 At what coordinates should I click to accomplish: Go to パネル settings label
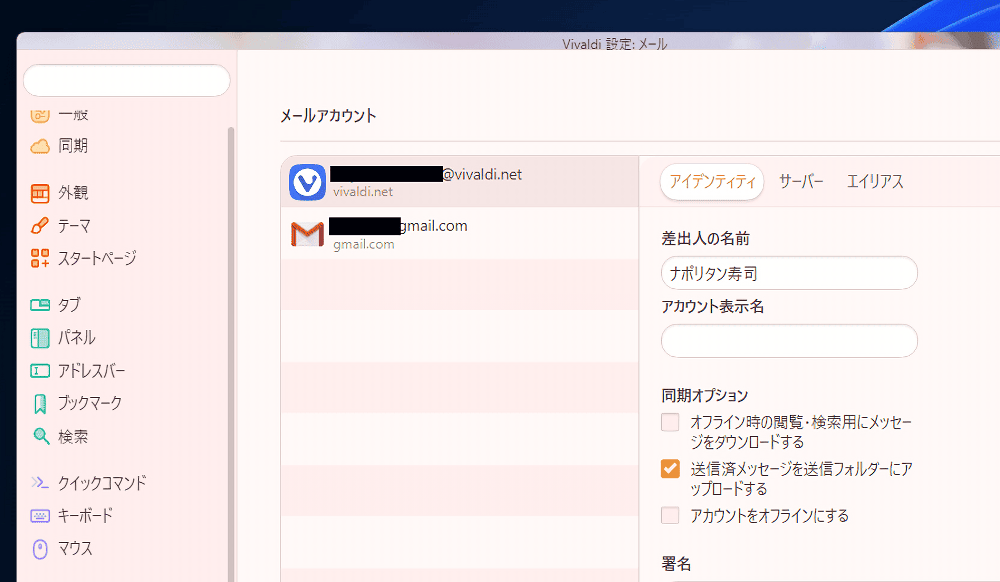(77, 337)
